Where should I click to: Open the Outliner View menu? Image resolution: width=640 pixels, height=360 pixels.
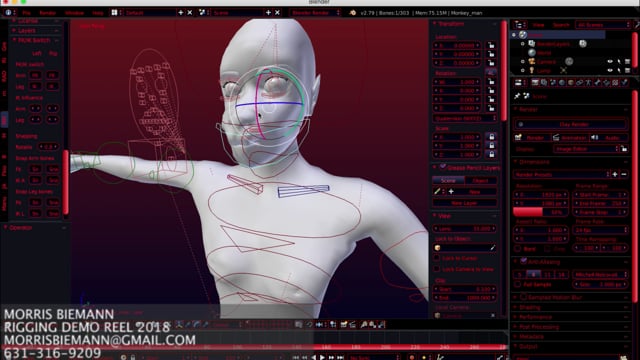pyautogui.click(x=538, y=25)
